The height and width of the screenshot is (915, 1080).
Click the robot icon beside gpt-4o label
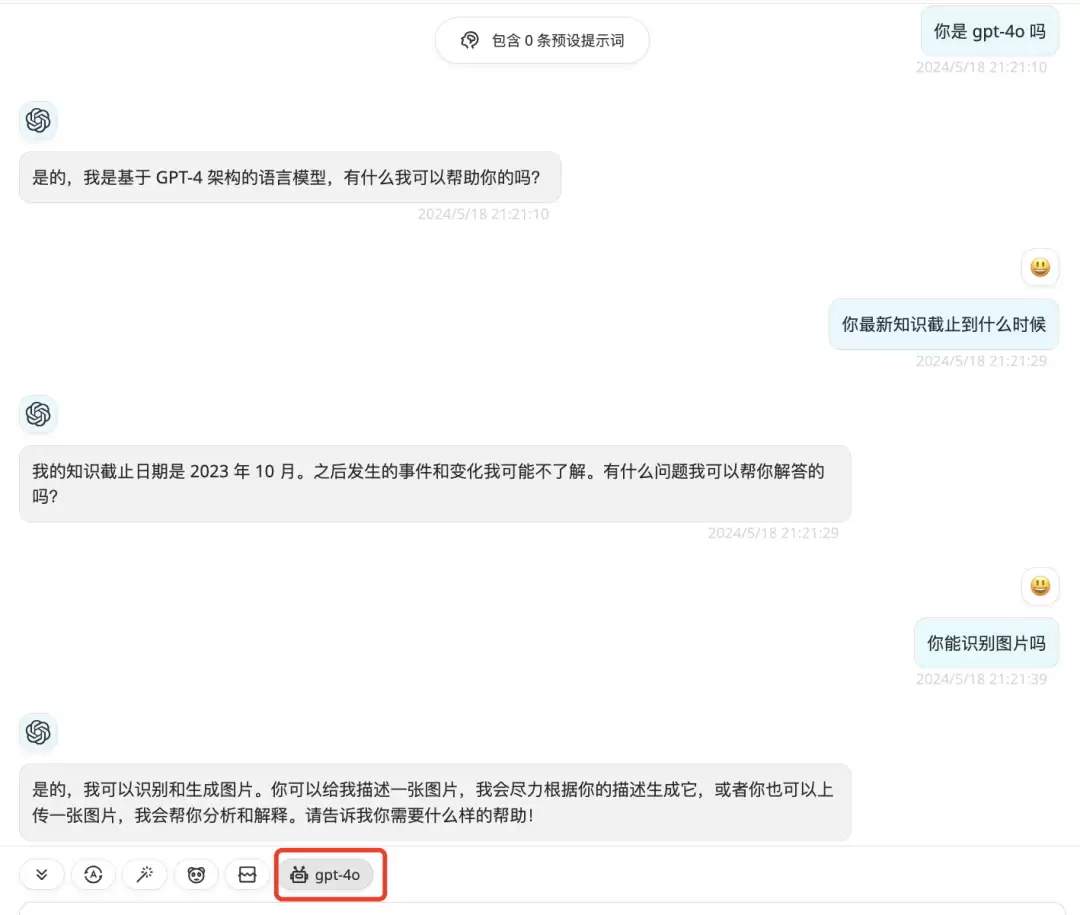point(299,875)
